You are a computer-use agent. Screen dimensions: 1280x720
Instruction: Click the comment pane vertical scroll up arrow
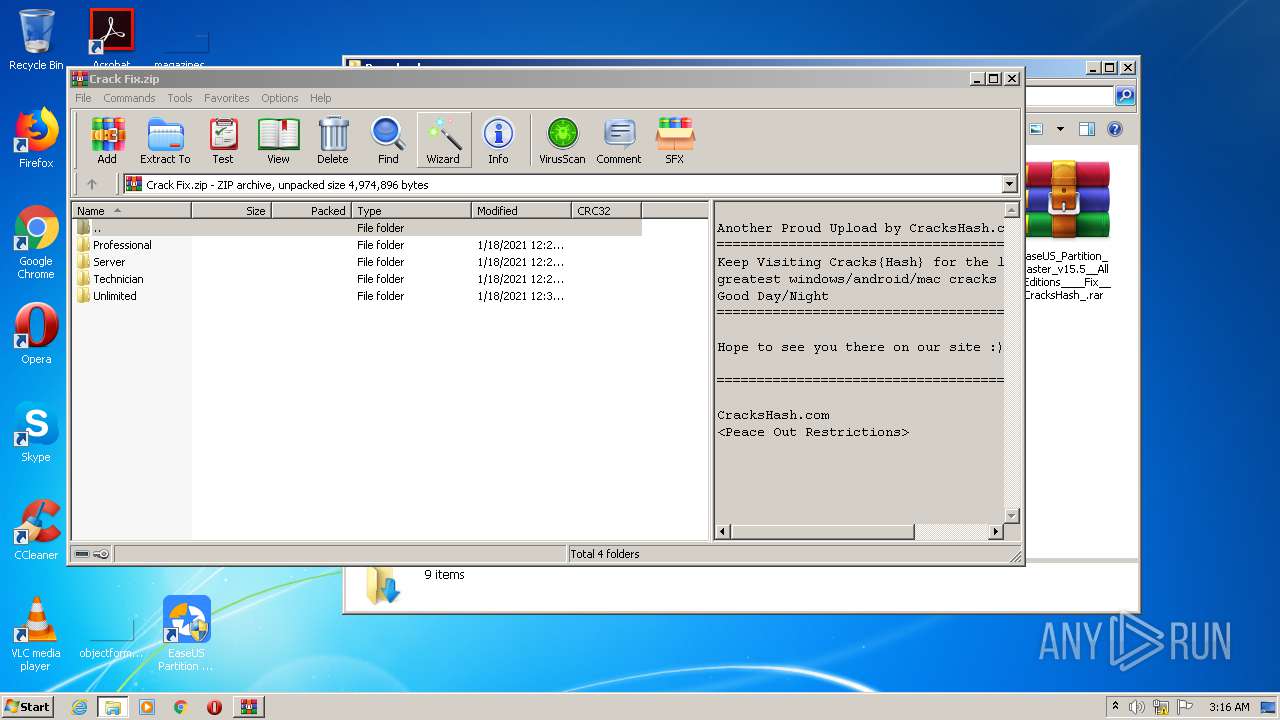click(x=1011, y=211)
